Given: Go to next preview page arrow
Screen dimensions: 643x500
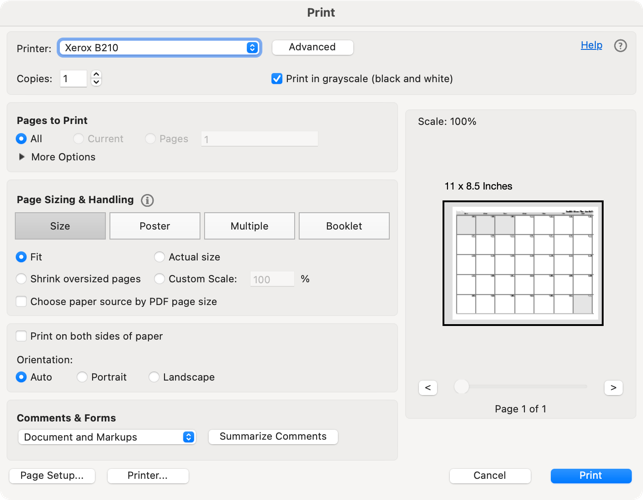Looking at the screenshot, I should [x=613, y=388].
